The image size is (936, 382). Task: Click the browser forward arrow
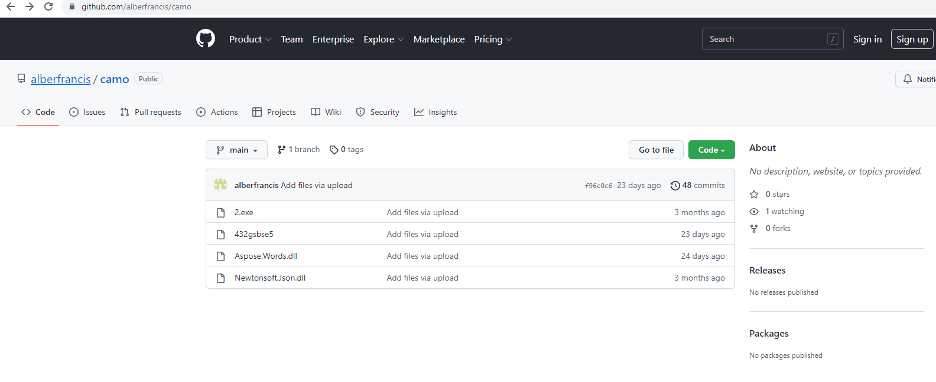point(29,7)
